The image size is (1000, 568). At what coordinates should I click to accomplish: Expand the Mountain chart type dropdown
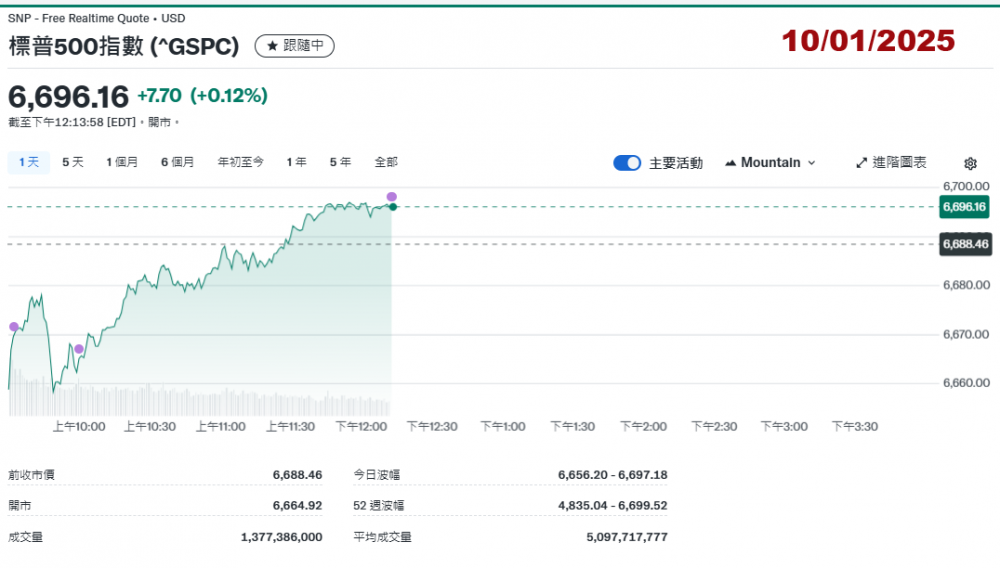(770, 163)
